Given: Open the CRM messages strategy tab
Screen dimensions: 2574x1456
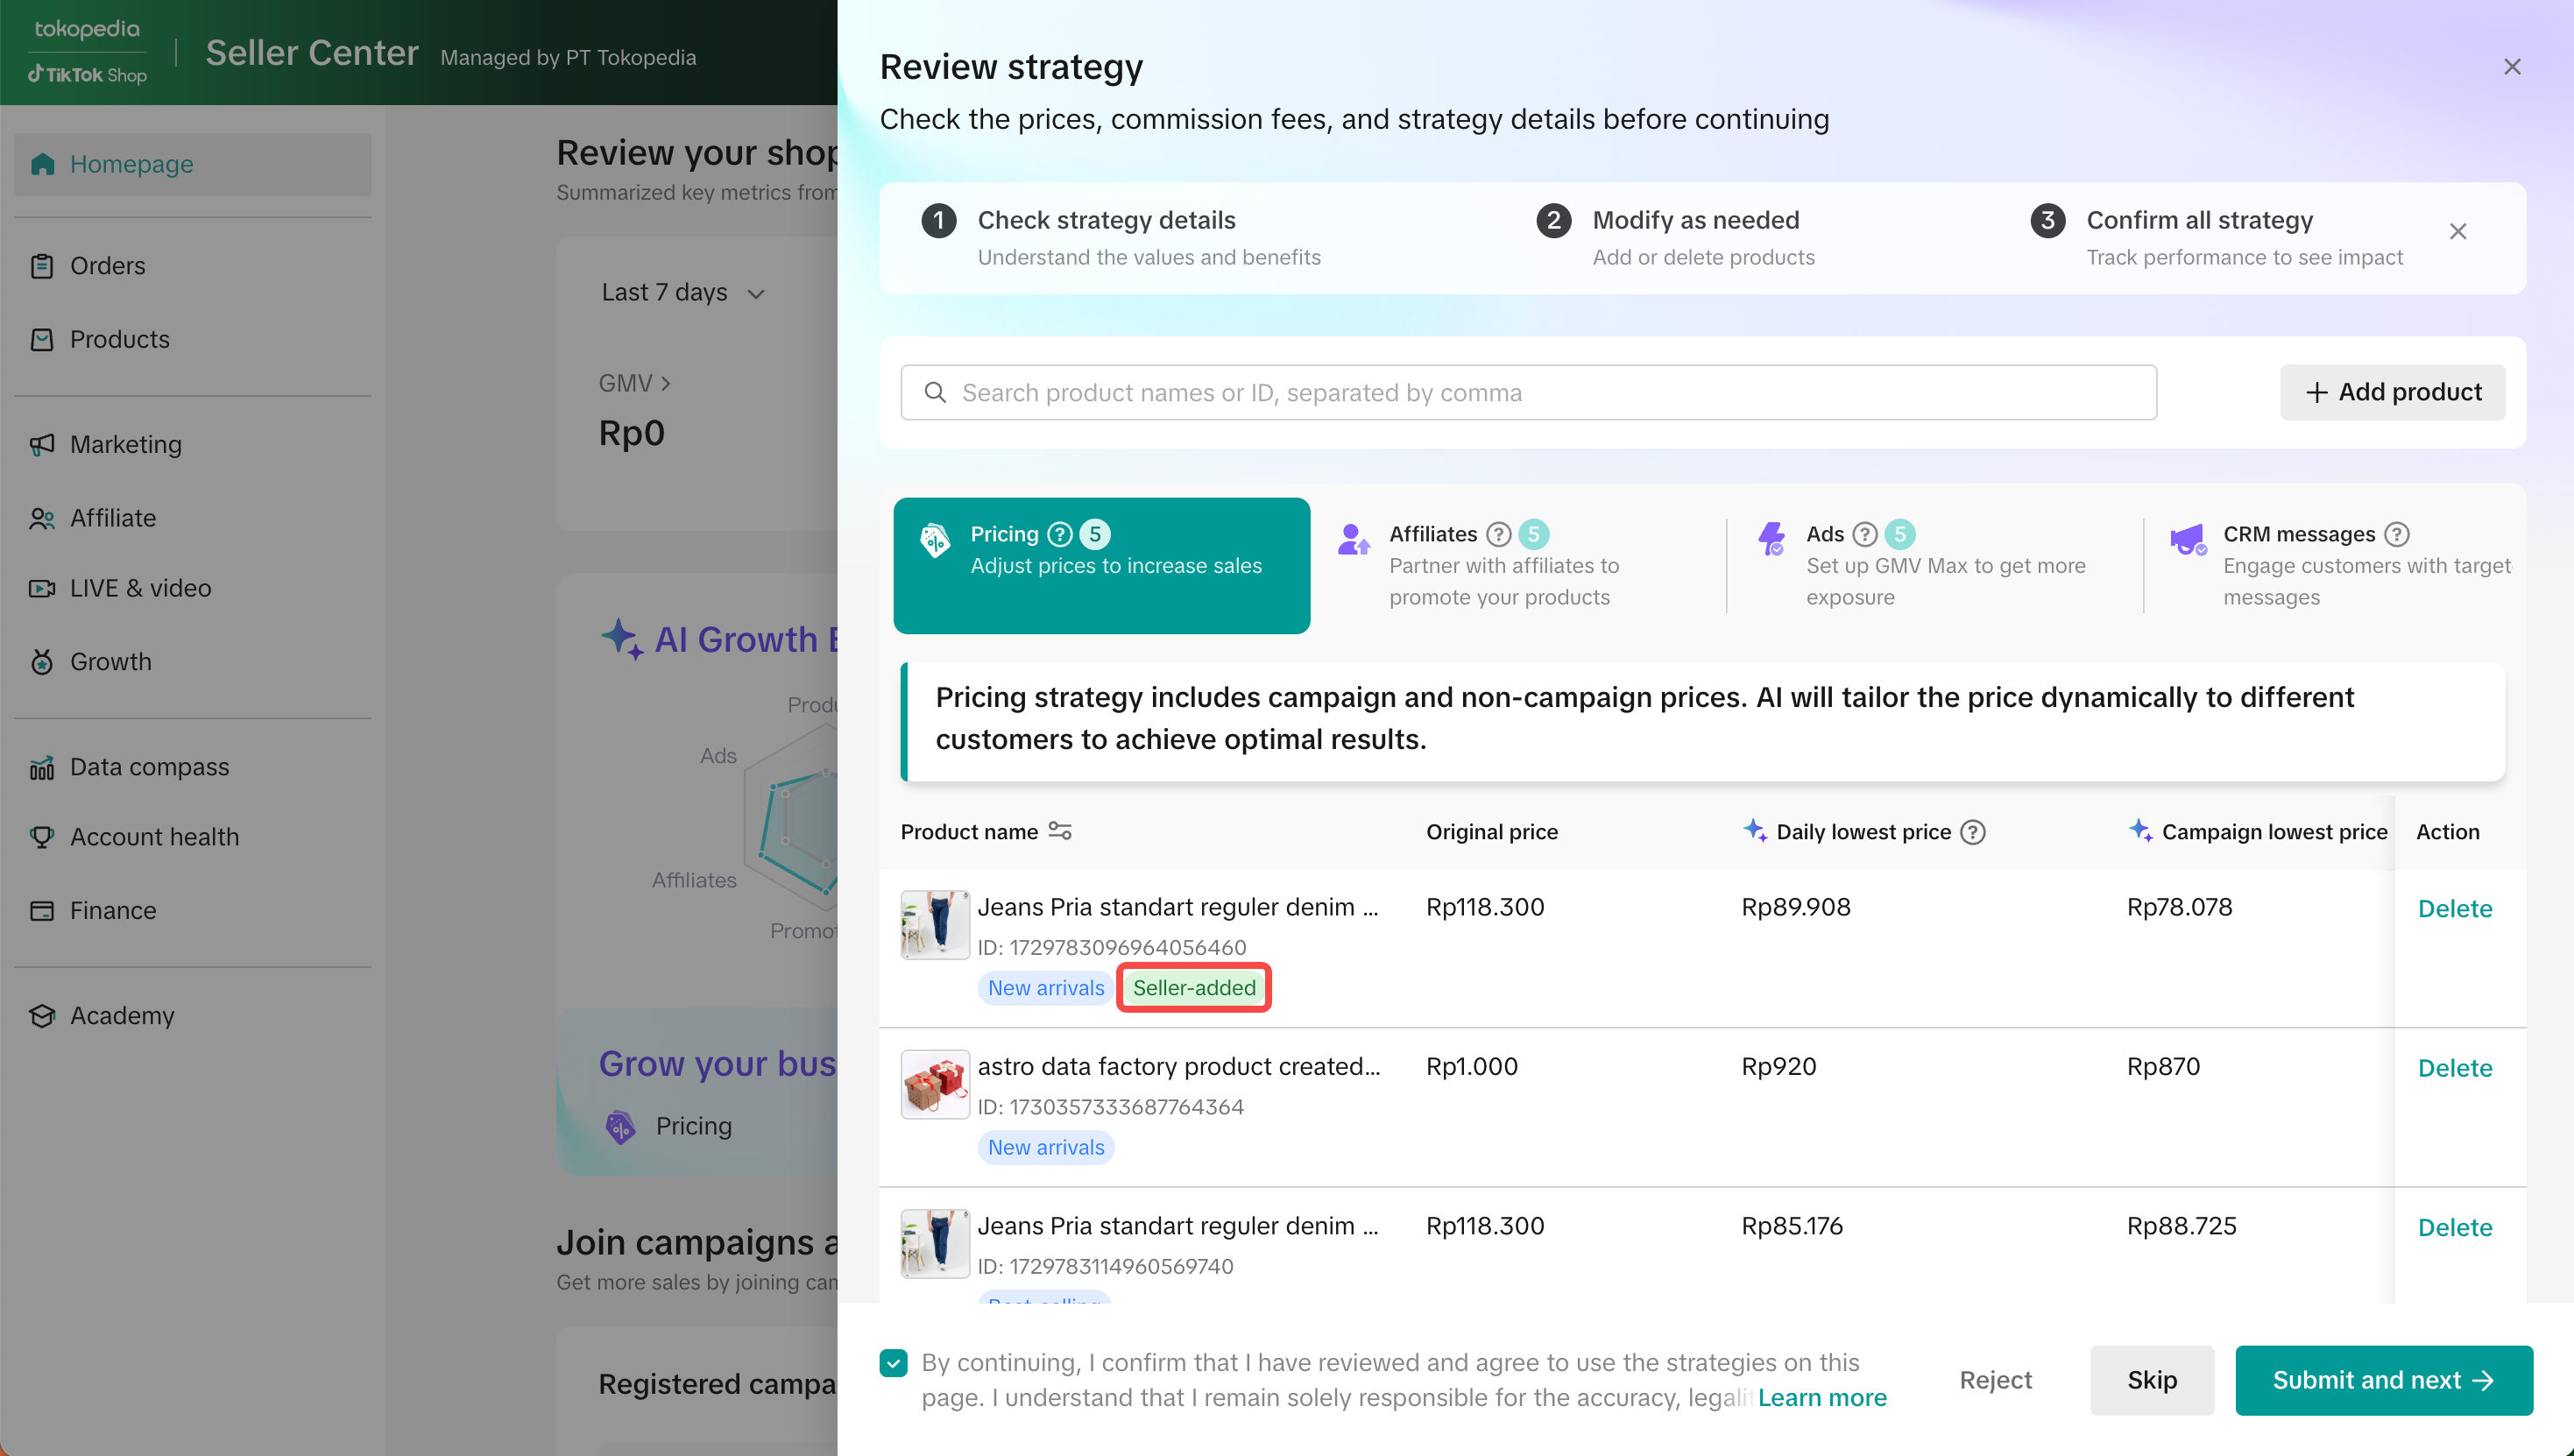Looking at the screenshot, I should 2340,565.
